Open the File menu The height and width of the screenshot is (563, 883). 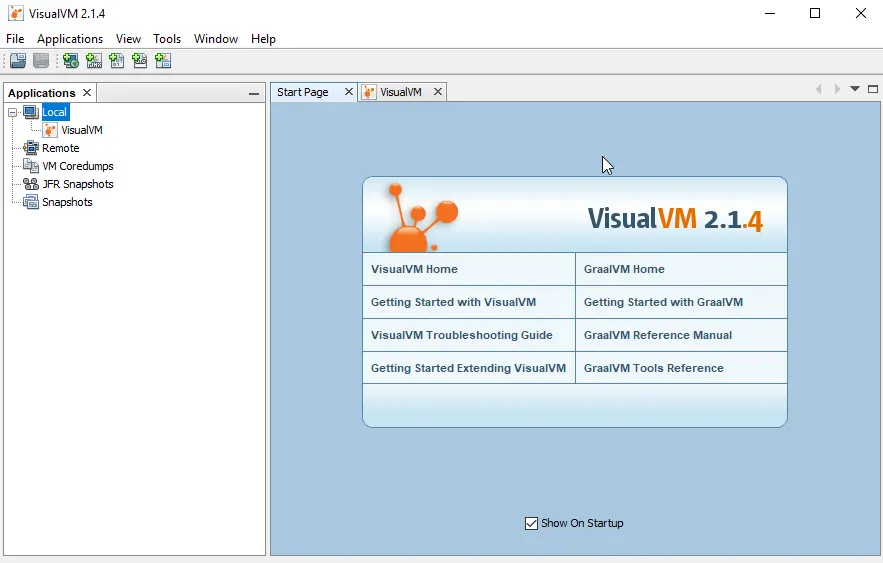[15, 39]
